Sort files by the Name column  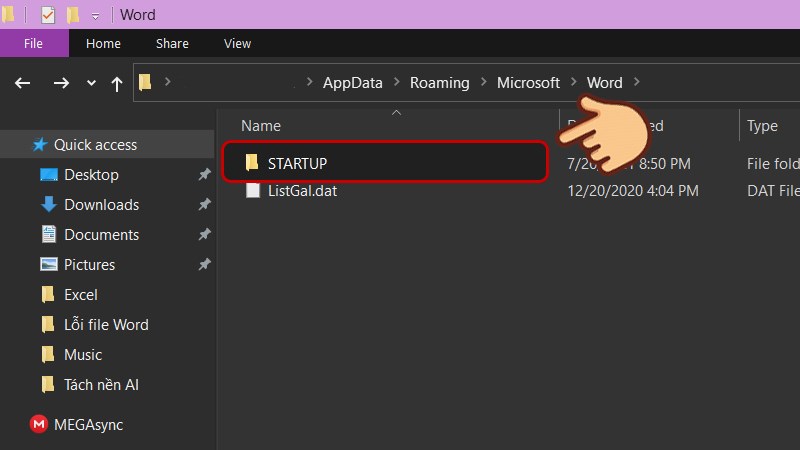point(261,126)
